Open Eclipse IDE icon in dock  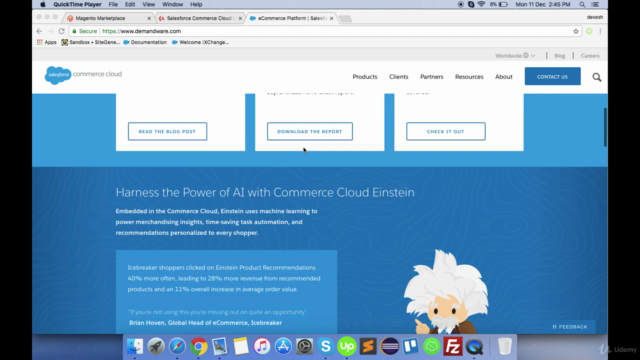click(389, 346)
